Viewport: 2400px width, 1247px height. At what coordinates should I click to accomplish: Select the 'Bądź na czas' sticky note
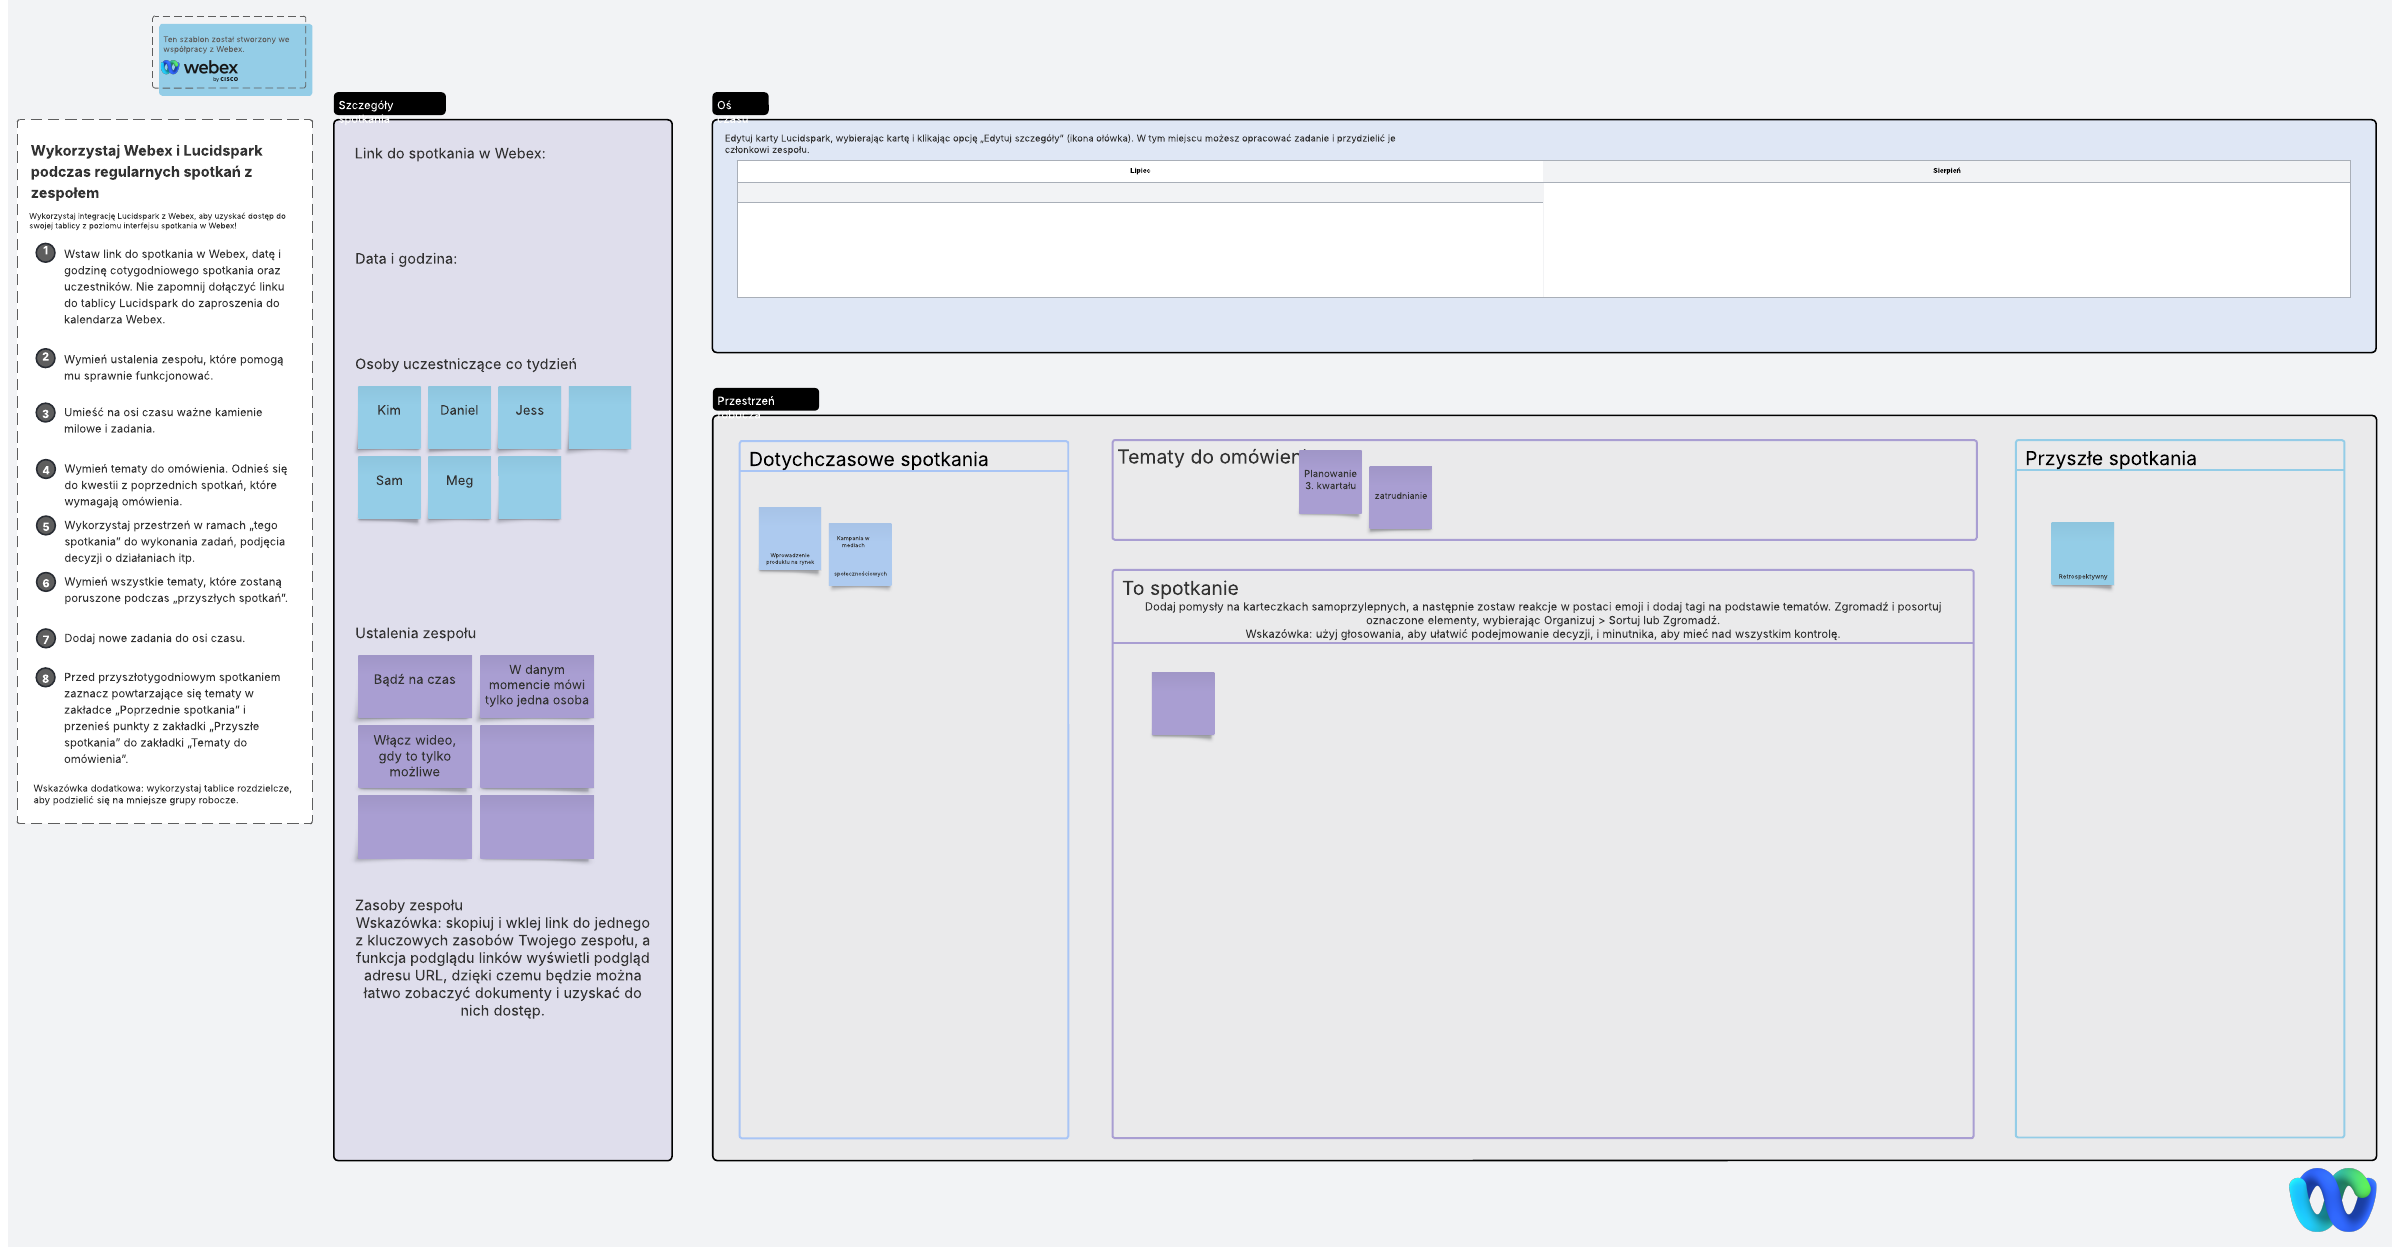tap(414, 685)
